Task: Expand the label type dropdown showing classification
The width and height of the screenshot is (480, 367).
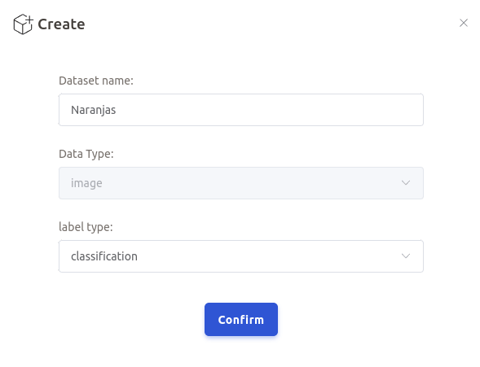Action: pyautogui.click(x=241, y=256)
